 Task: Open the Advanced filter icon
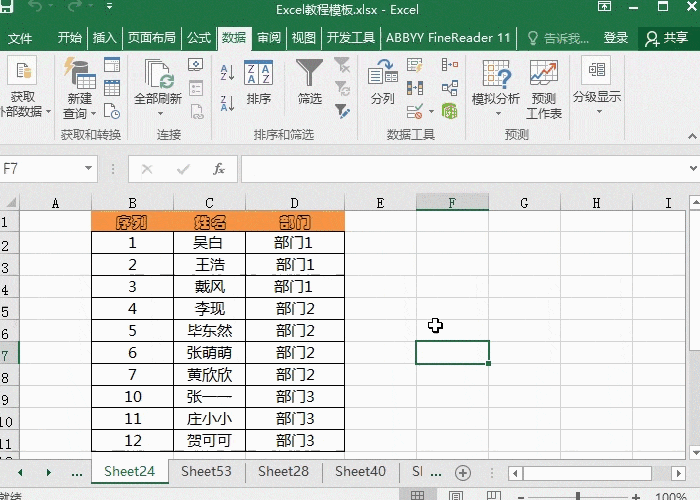[x=342, y=111]
